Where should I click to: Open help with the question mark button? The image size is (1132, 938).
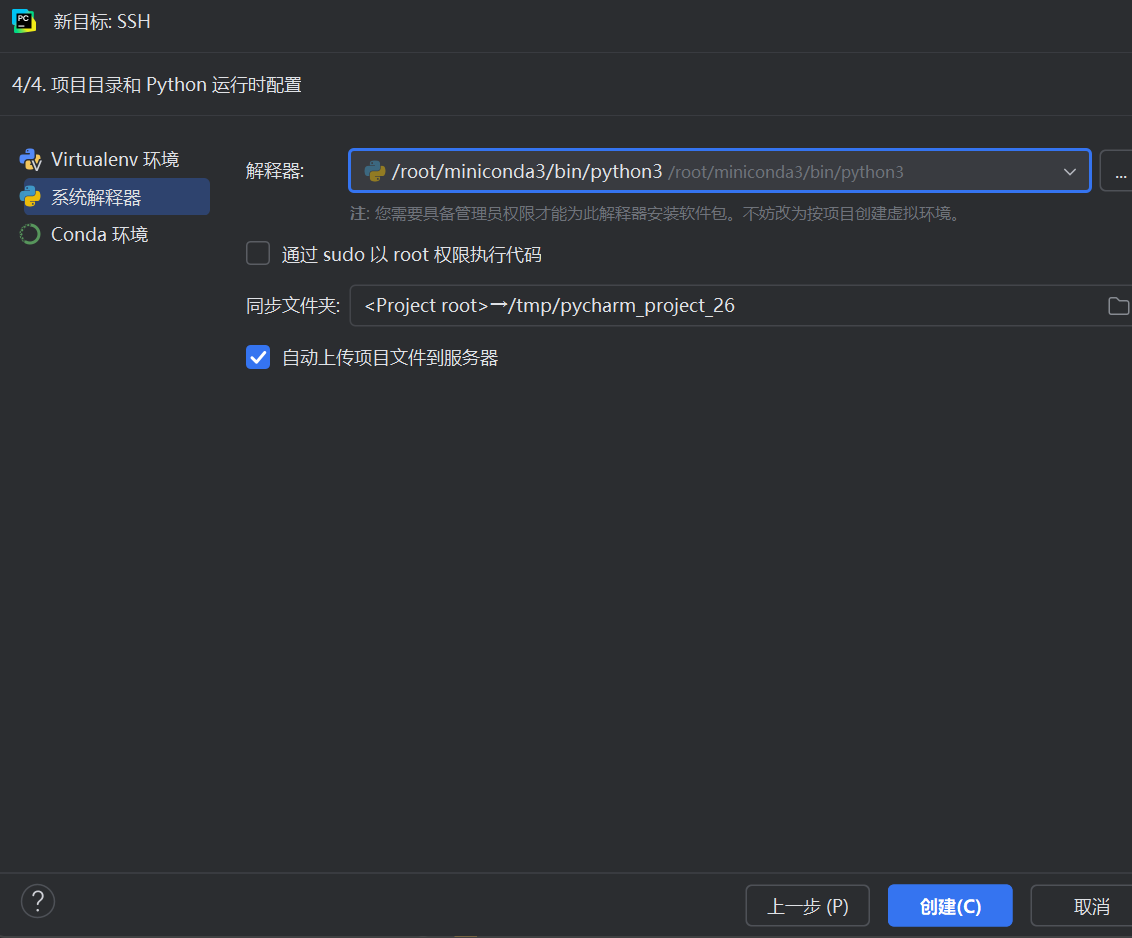pos(38,901)
